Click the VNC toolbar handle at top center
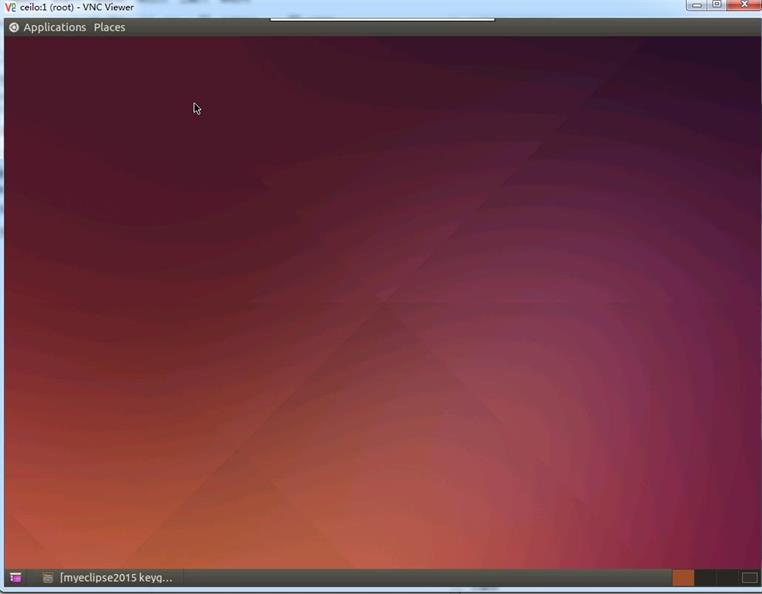The image size is (762, 594). [382, 19]
